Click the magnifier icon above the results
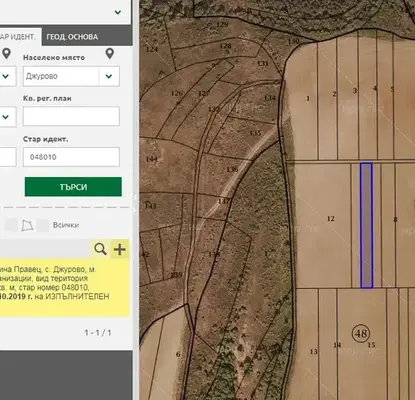The height and width of the screenshot is (400, 415). [x=101, y=249]
